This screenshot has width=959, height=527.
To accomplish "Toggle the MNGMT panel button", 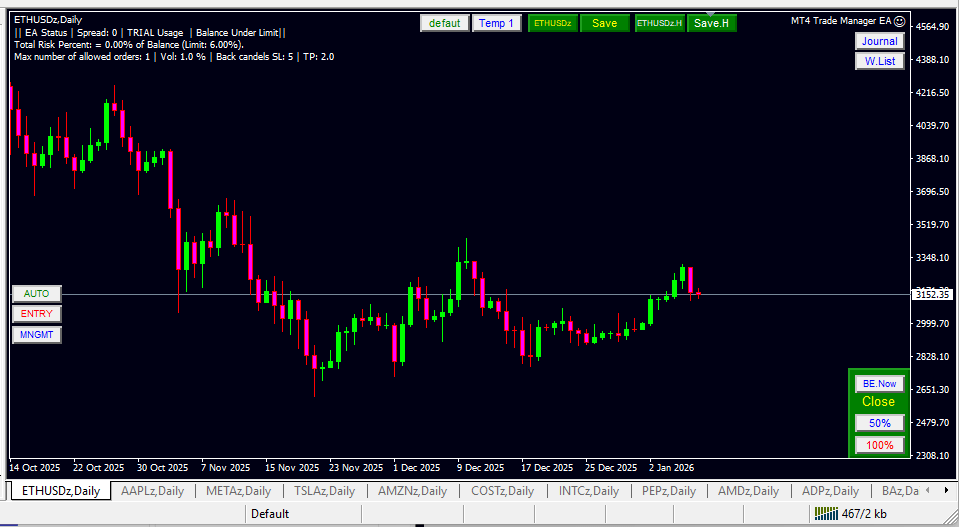I will pyautogui.click(x=37, y=335).
